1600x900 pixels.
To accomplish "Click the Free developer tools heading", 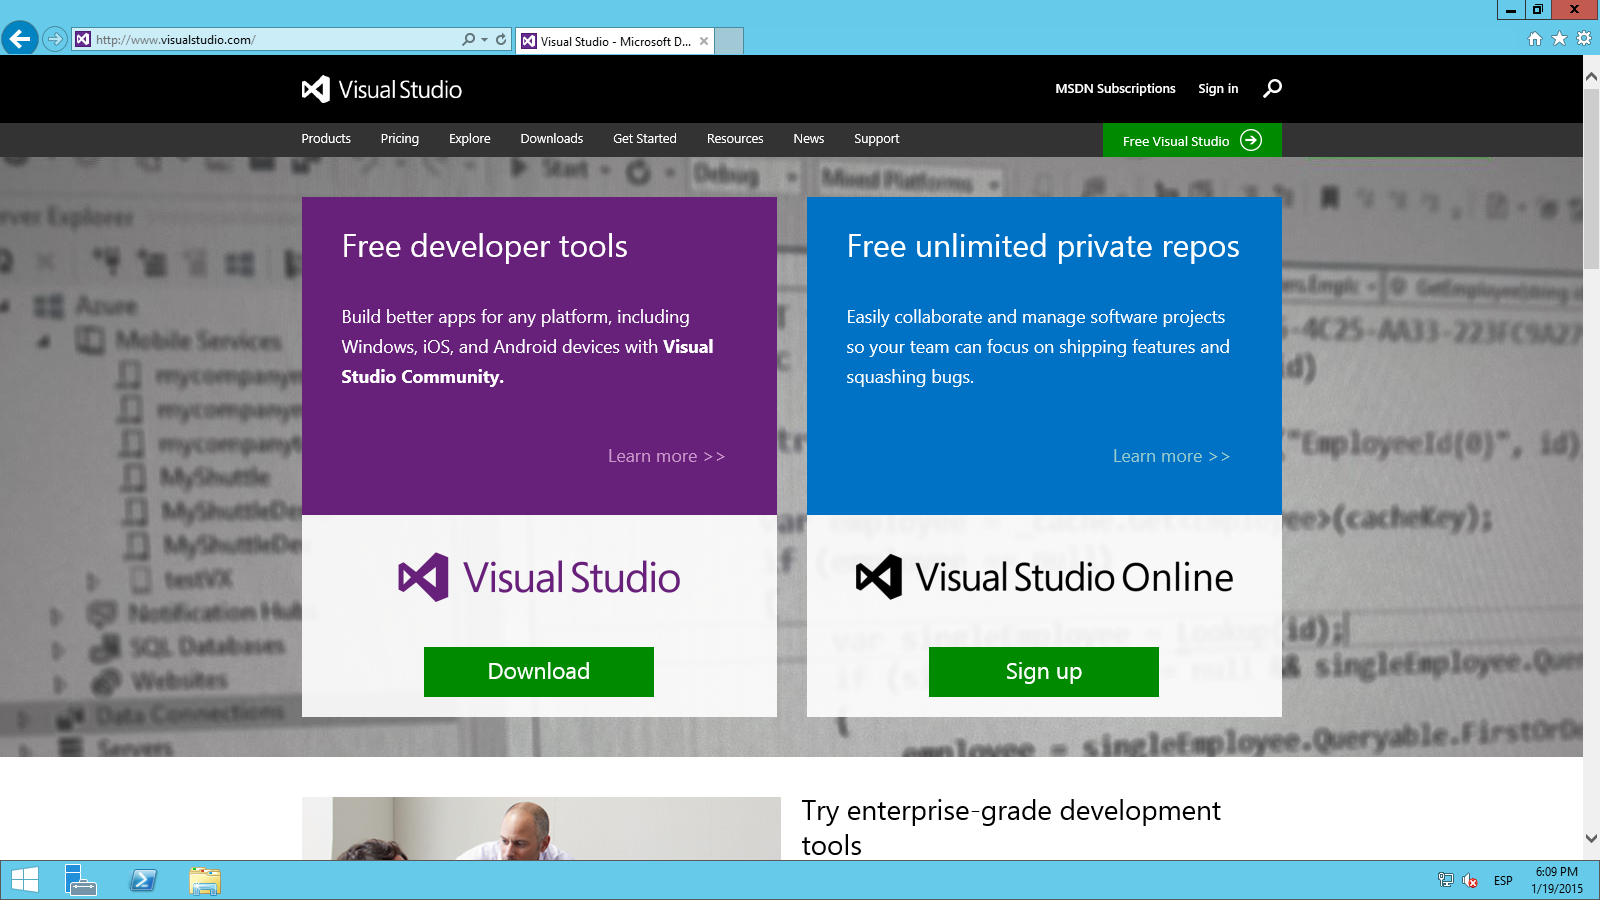I will (485, 246).
